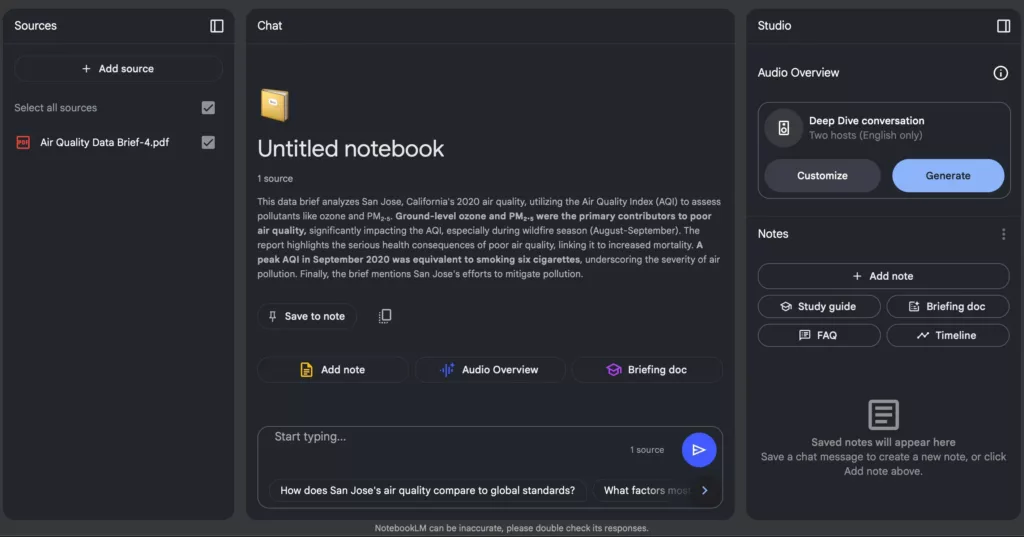Click Save to note pin button
Image resolution: width=1024 pixels, height=537 pixels.
[x=306, y=316]
